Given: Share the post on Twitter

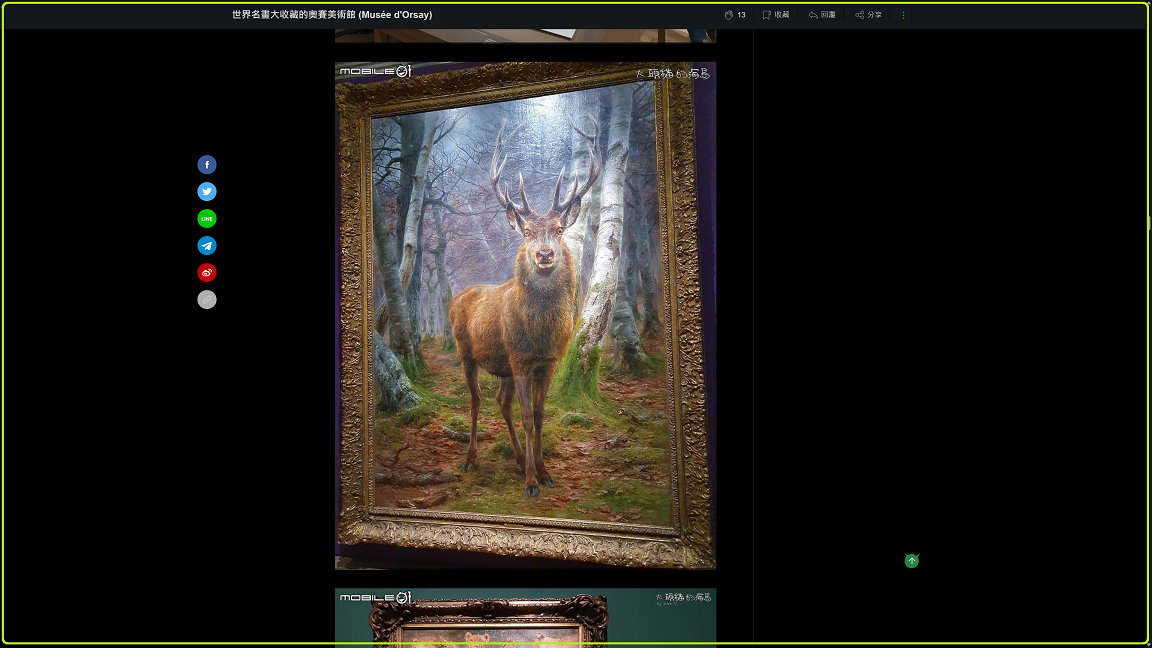Looking at the screenshot, I should 206,192.
